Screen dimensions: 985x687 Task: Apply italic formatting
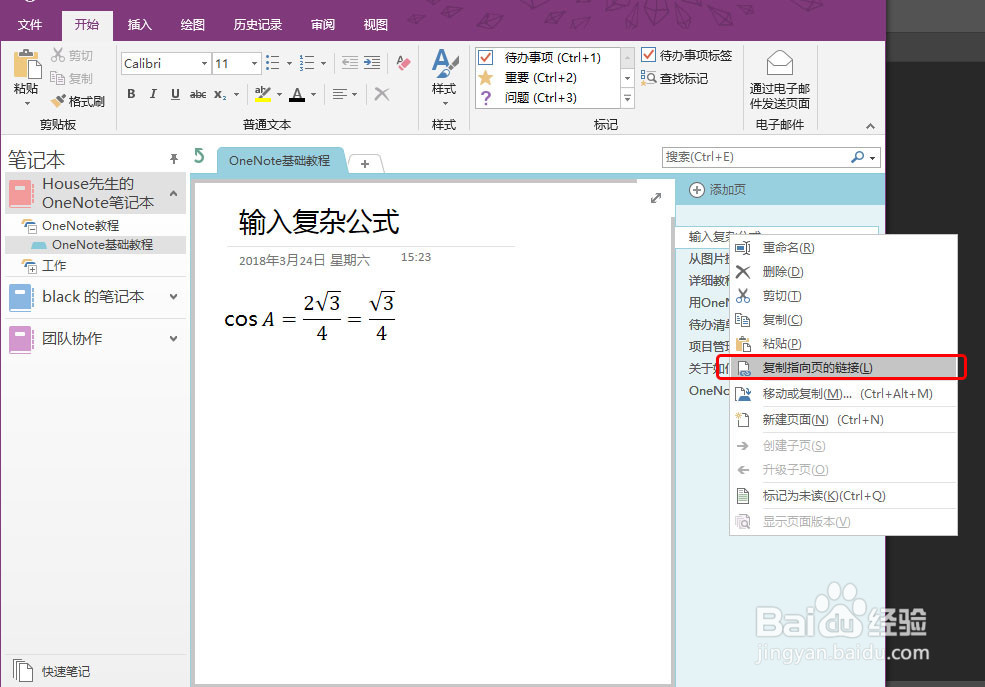click(x=153, y=94)
